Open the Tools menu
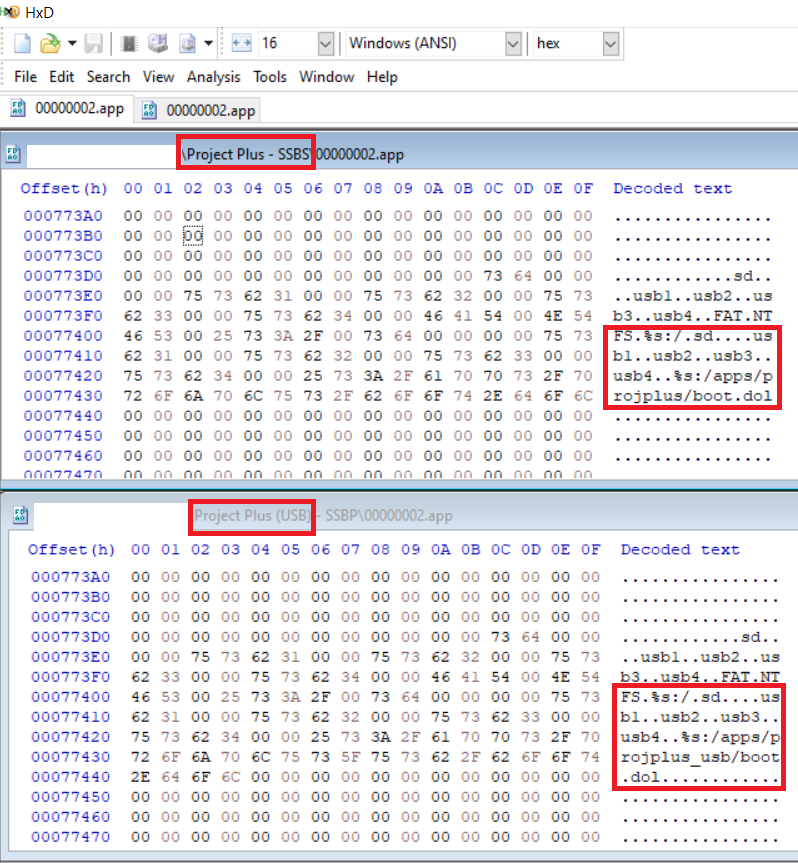Viewport: 798px width, 863px height. (270, 77)
